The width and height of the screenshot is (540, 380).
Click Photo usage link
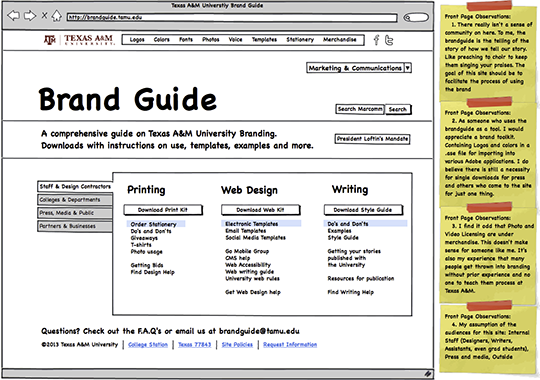click(146, 251)
